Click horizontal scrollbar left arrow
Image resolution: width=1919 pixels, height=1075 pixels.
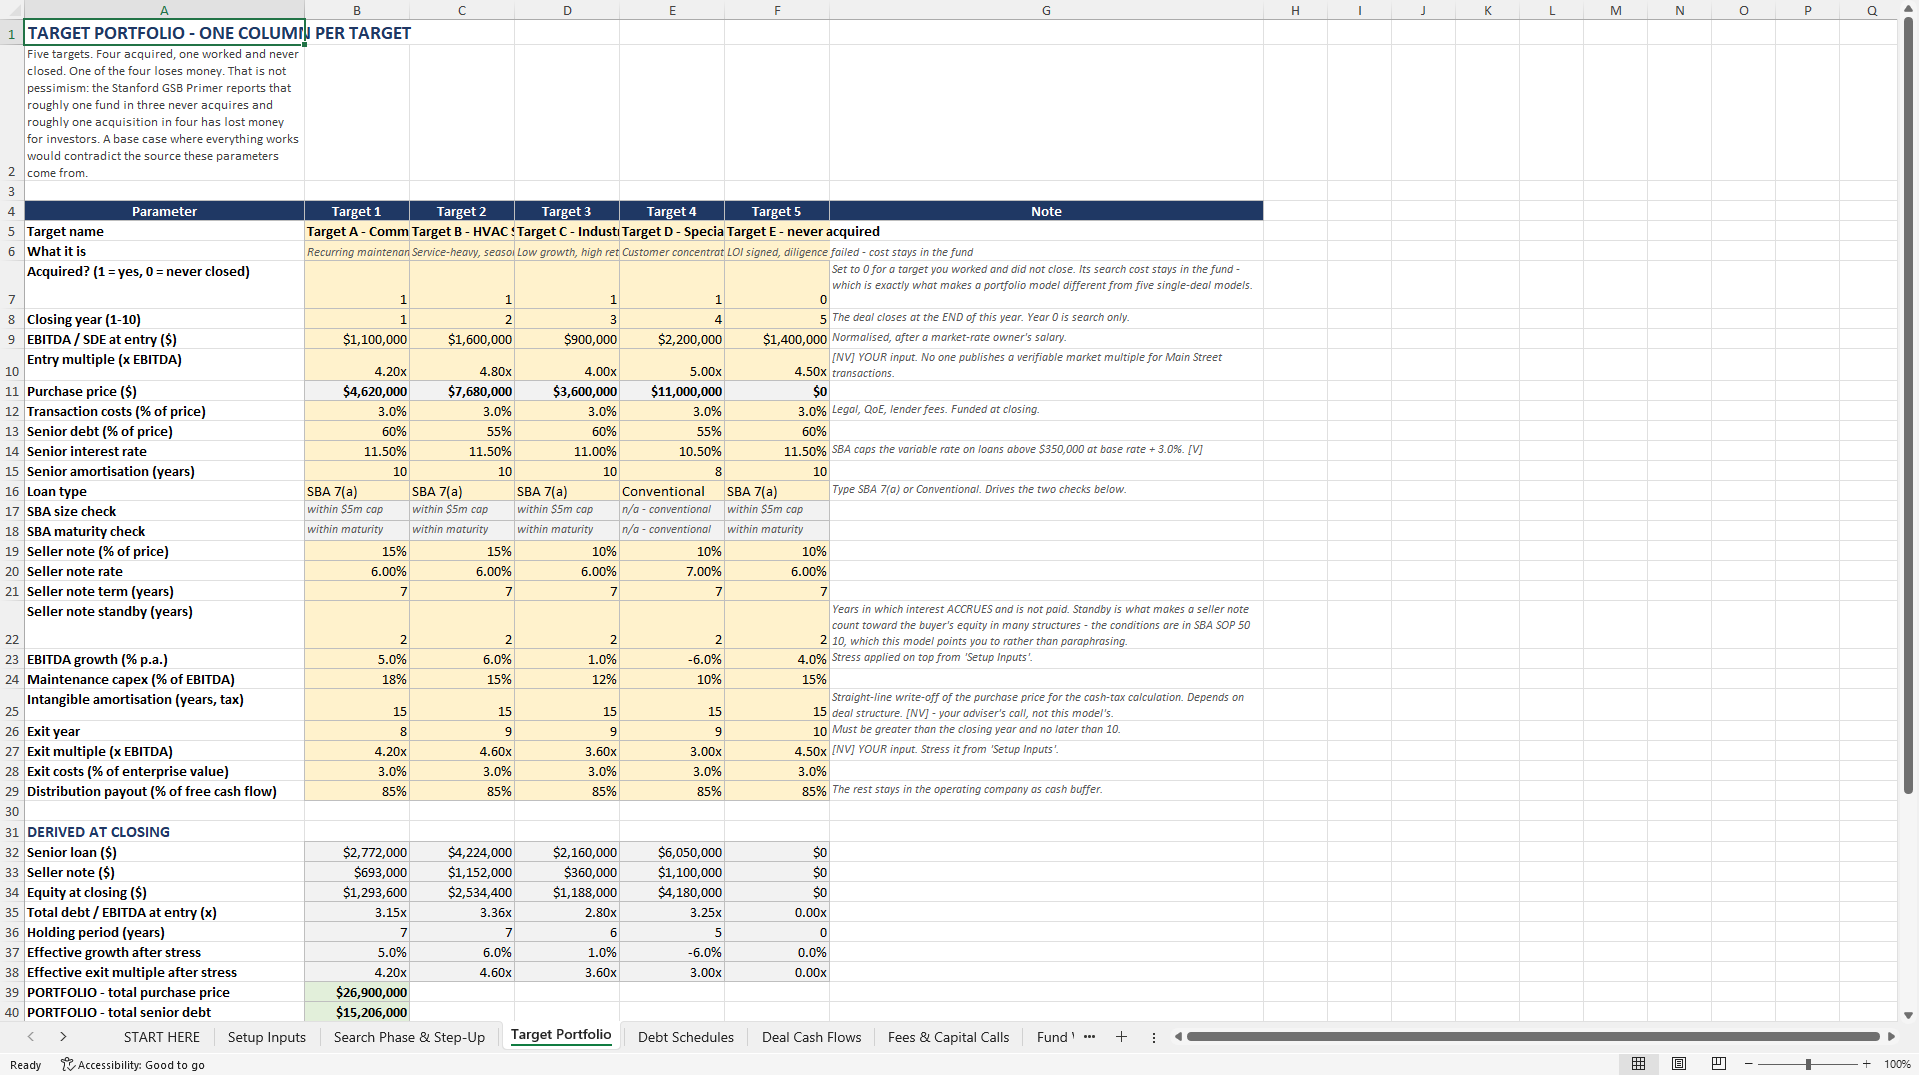pos(1178,1037)
